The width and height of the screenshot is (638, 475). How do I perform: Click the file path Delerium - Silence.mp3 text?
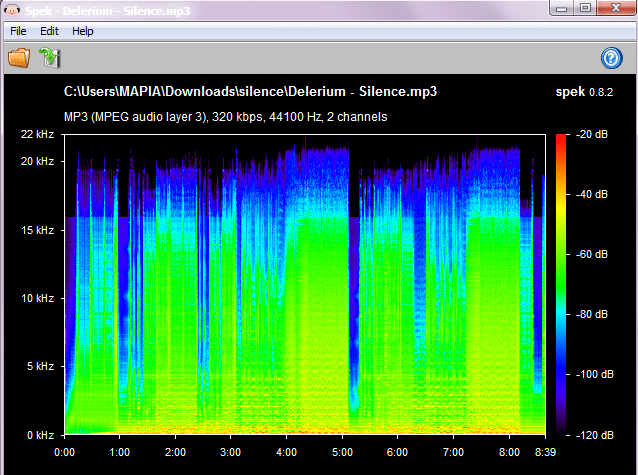[x=250, y=92]
